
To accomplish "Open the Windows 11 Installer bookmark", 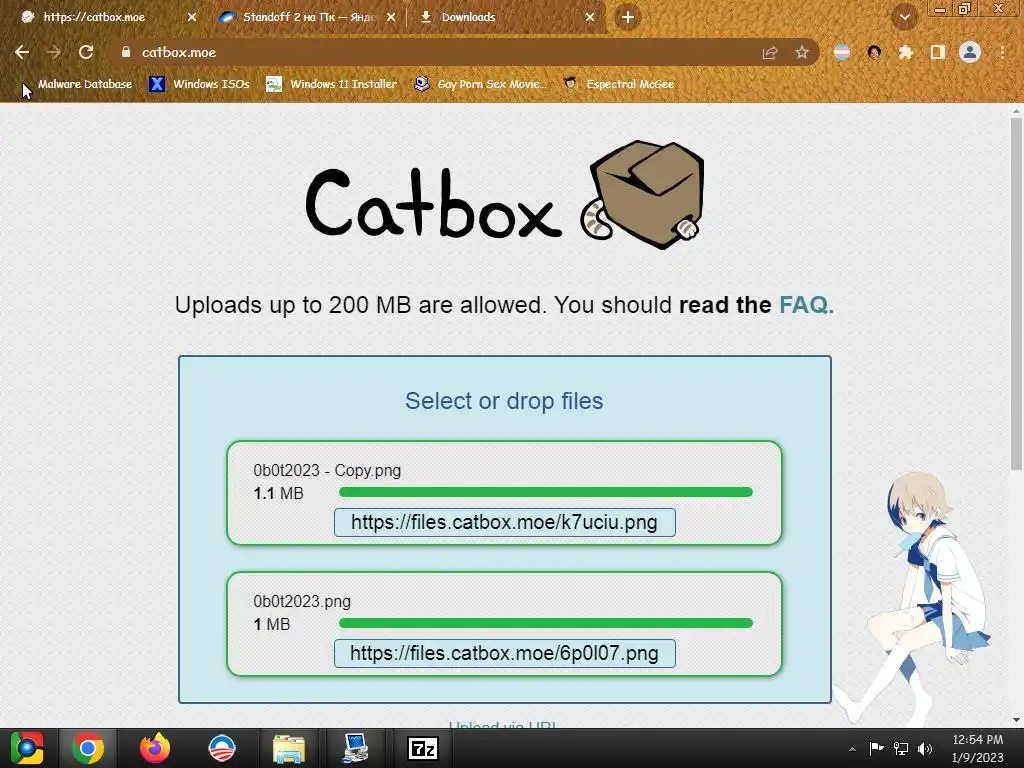I will pyautogui.click(x=332, y=84).
